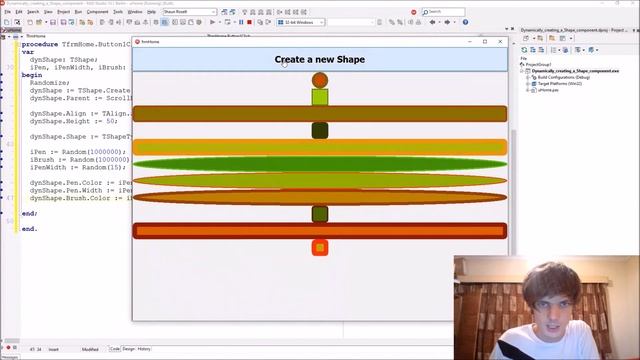
Task: Click the Pause program icon
Action: click(241, 22)
